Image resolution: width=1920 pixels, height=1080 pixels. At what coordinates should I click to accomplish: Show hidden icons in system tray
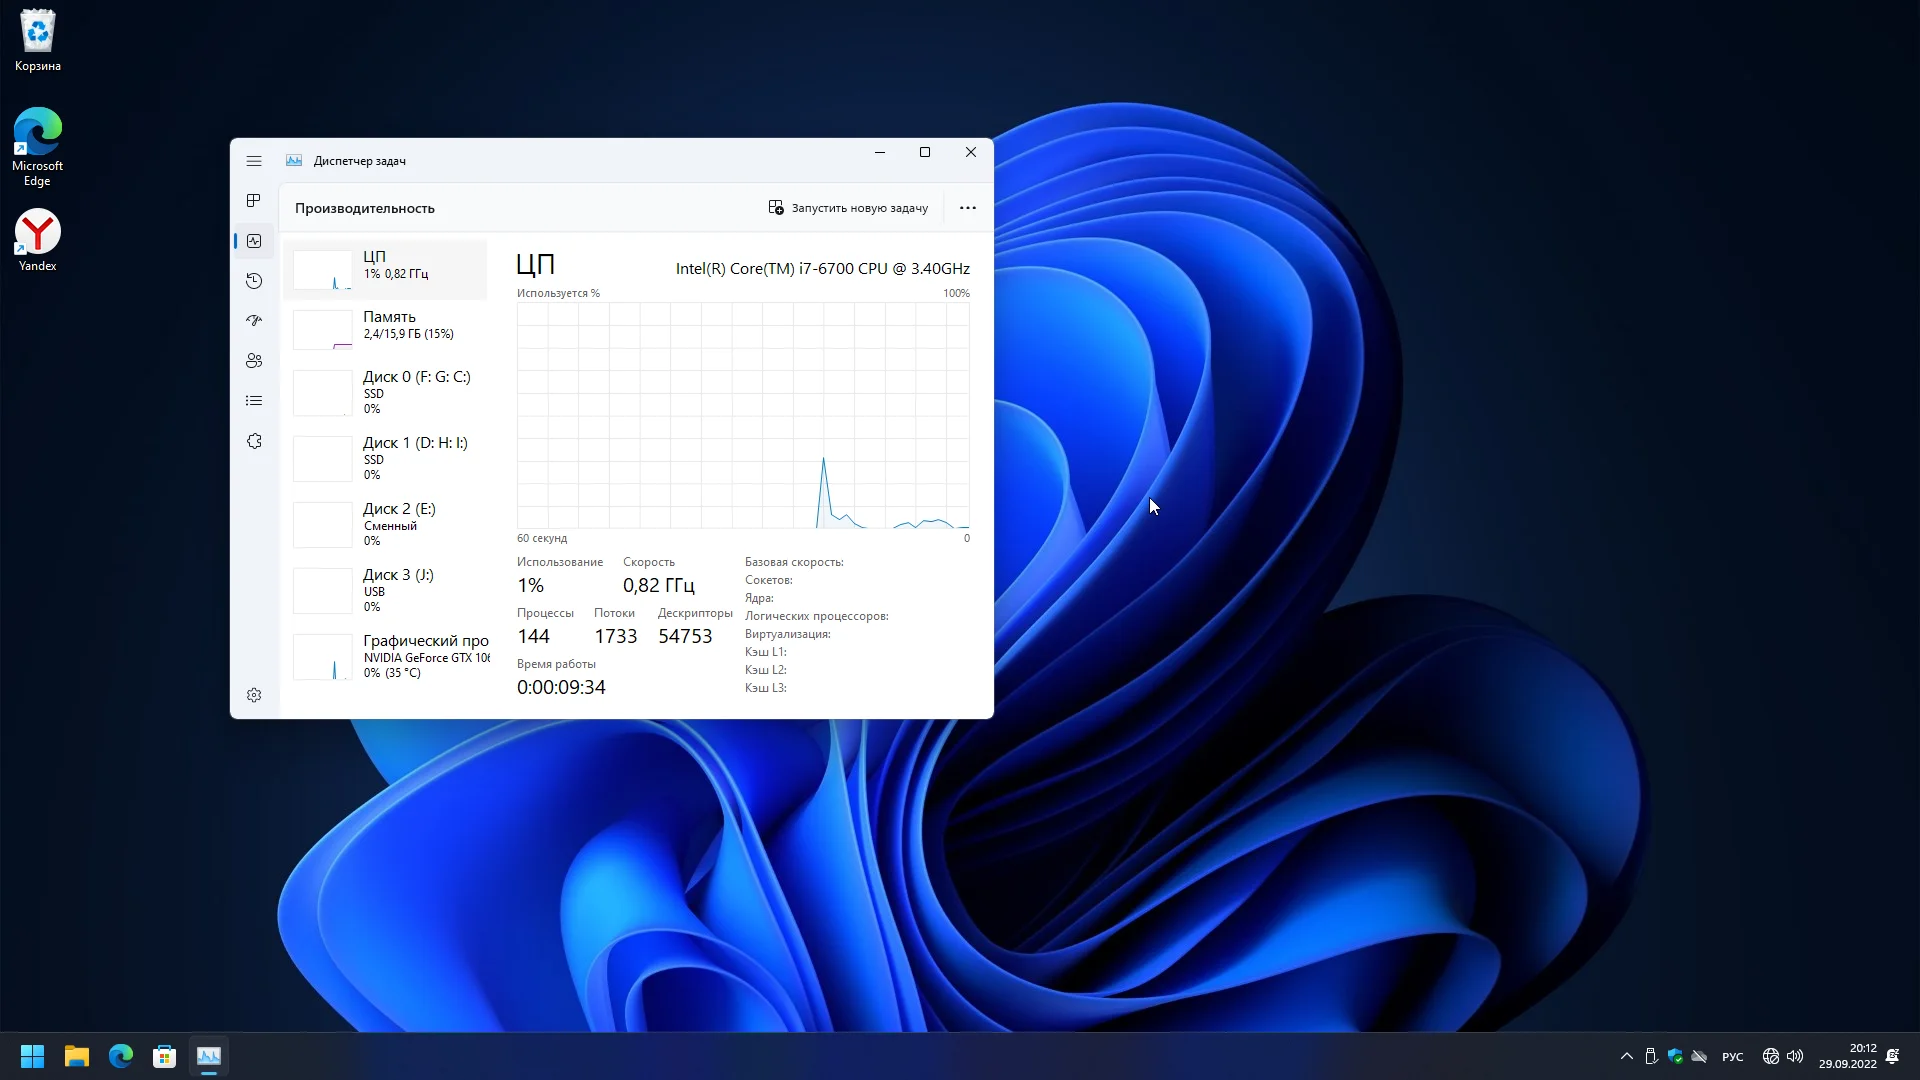tap(1627, 1056)
